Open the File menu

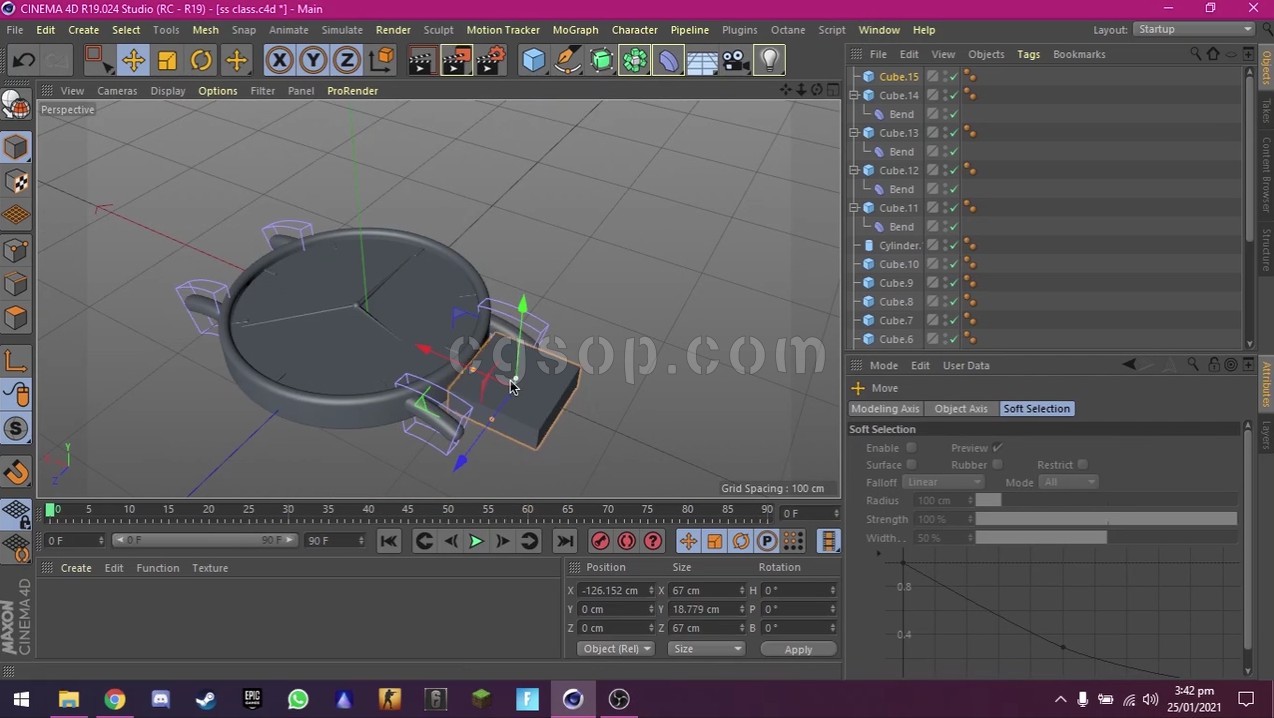[x=15, y=30]
